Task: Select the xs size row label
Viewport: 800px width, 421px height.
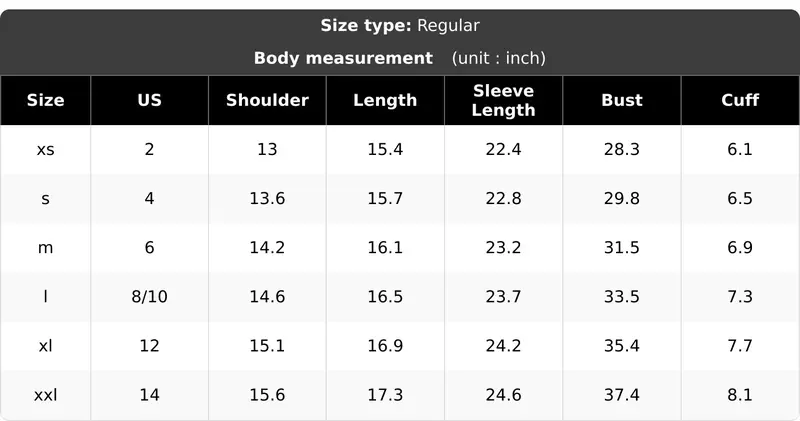Action: [x=45, y=150]
